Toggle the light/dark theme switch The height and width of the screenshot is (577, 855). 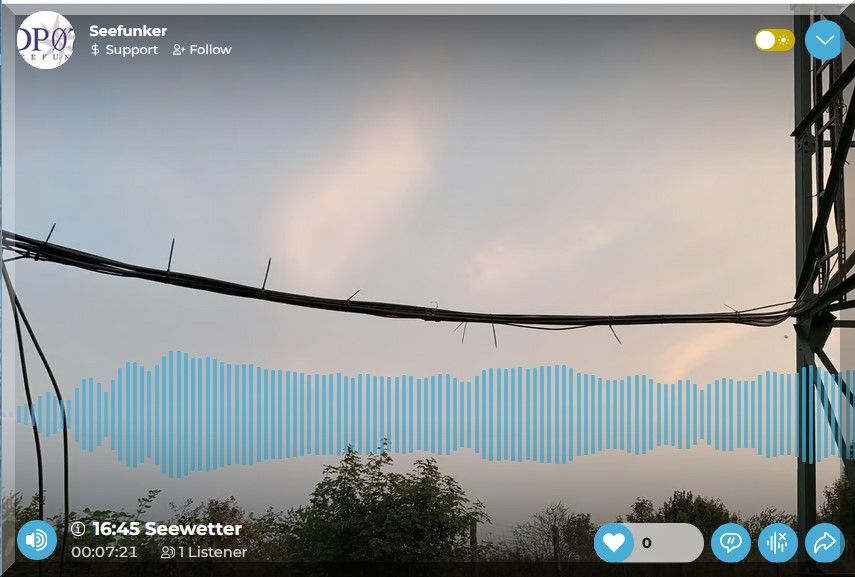coord(774,40)
